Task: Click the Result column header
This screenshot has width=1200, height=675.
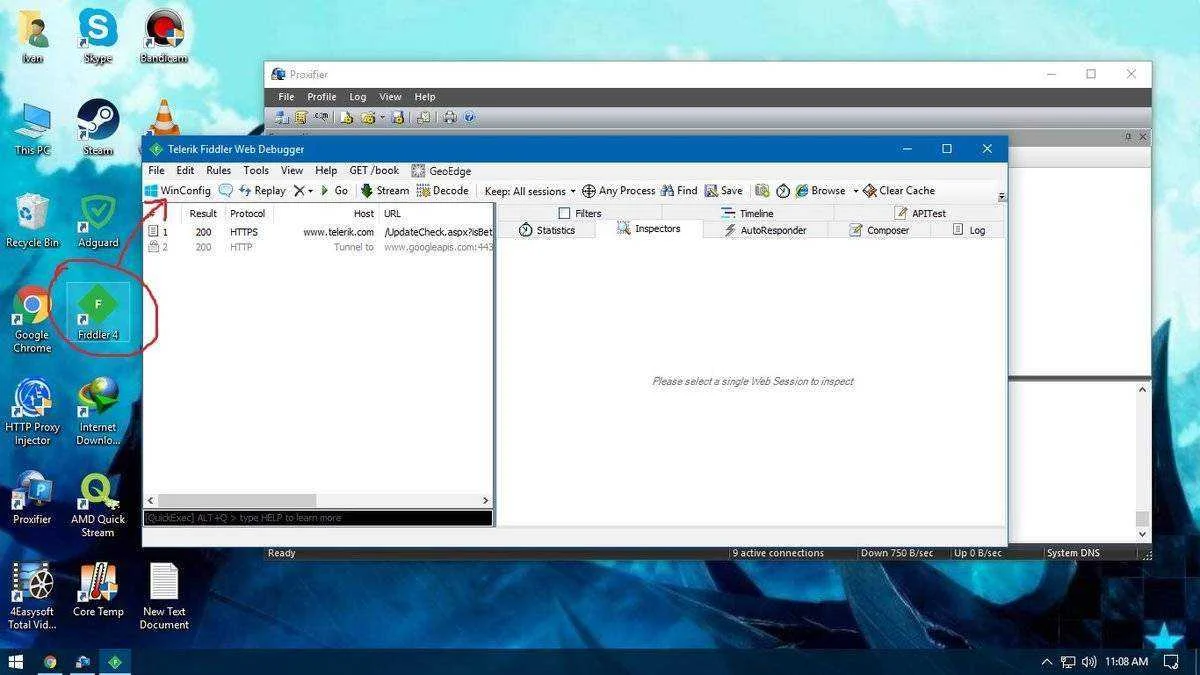Action: (x=203, y=213)
